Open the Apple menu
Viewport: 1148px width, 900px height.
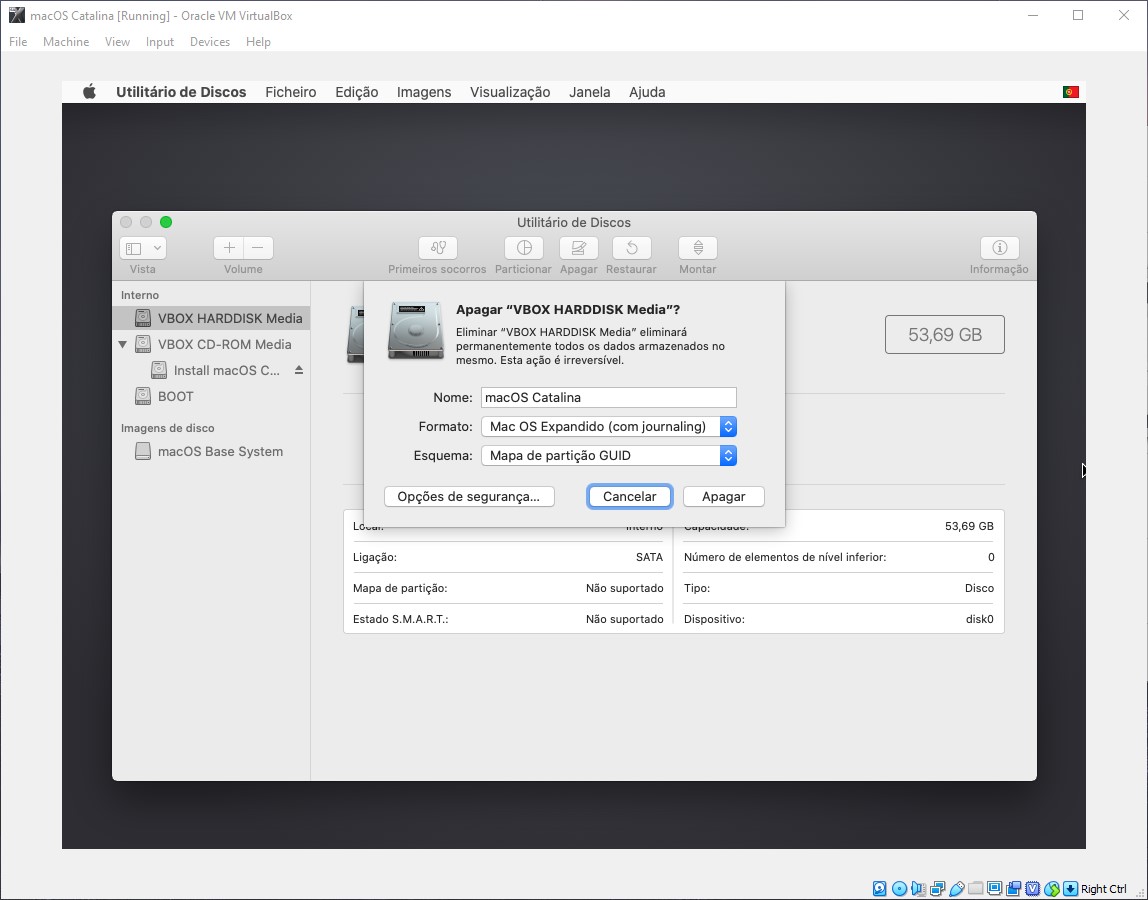point(89,92)
